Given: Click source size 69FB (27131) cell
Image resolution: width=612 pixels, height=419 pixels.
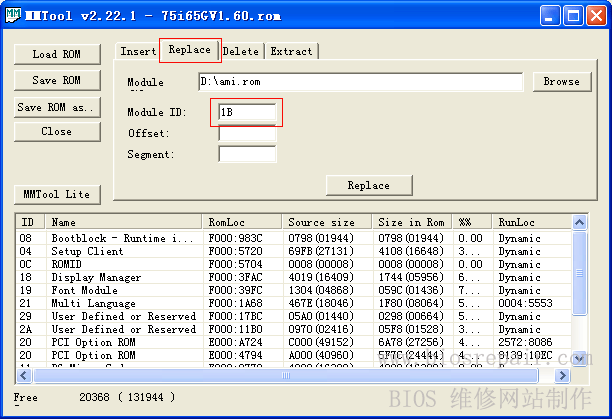Looking at the screenshot, I should (x=321, y=251).
